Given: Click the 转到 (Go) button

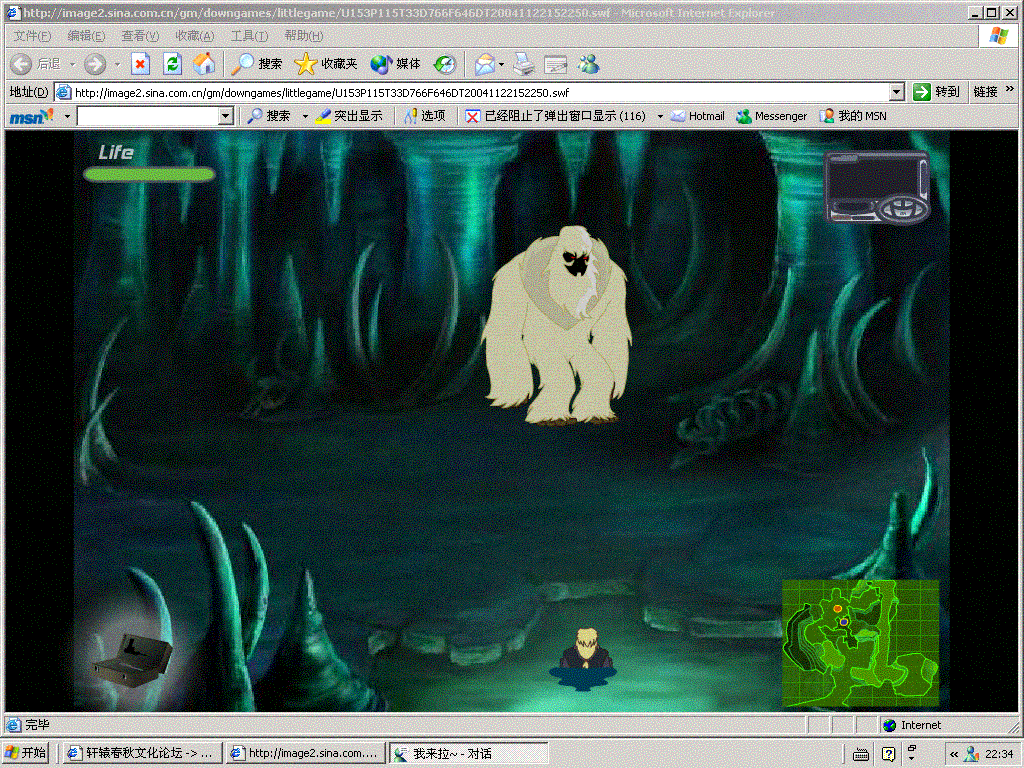Looking at the screenshot, I should (936, 92).
